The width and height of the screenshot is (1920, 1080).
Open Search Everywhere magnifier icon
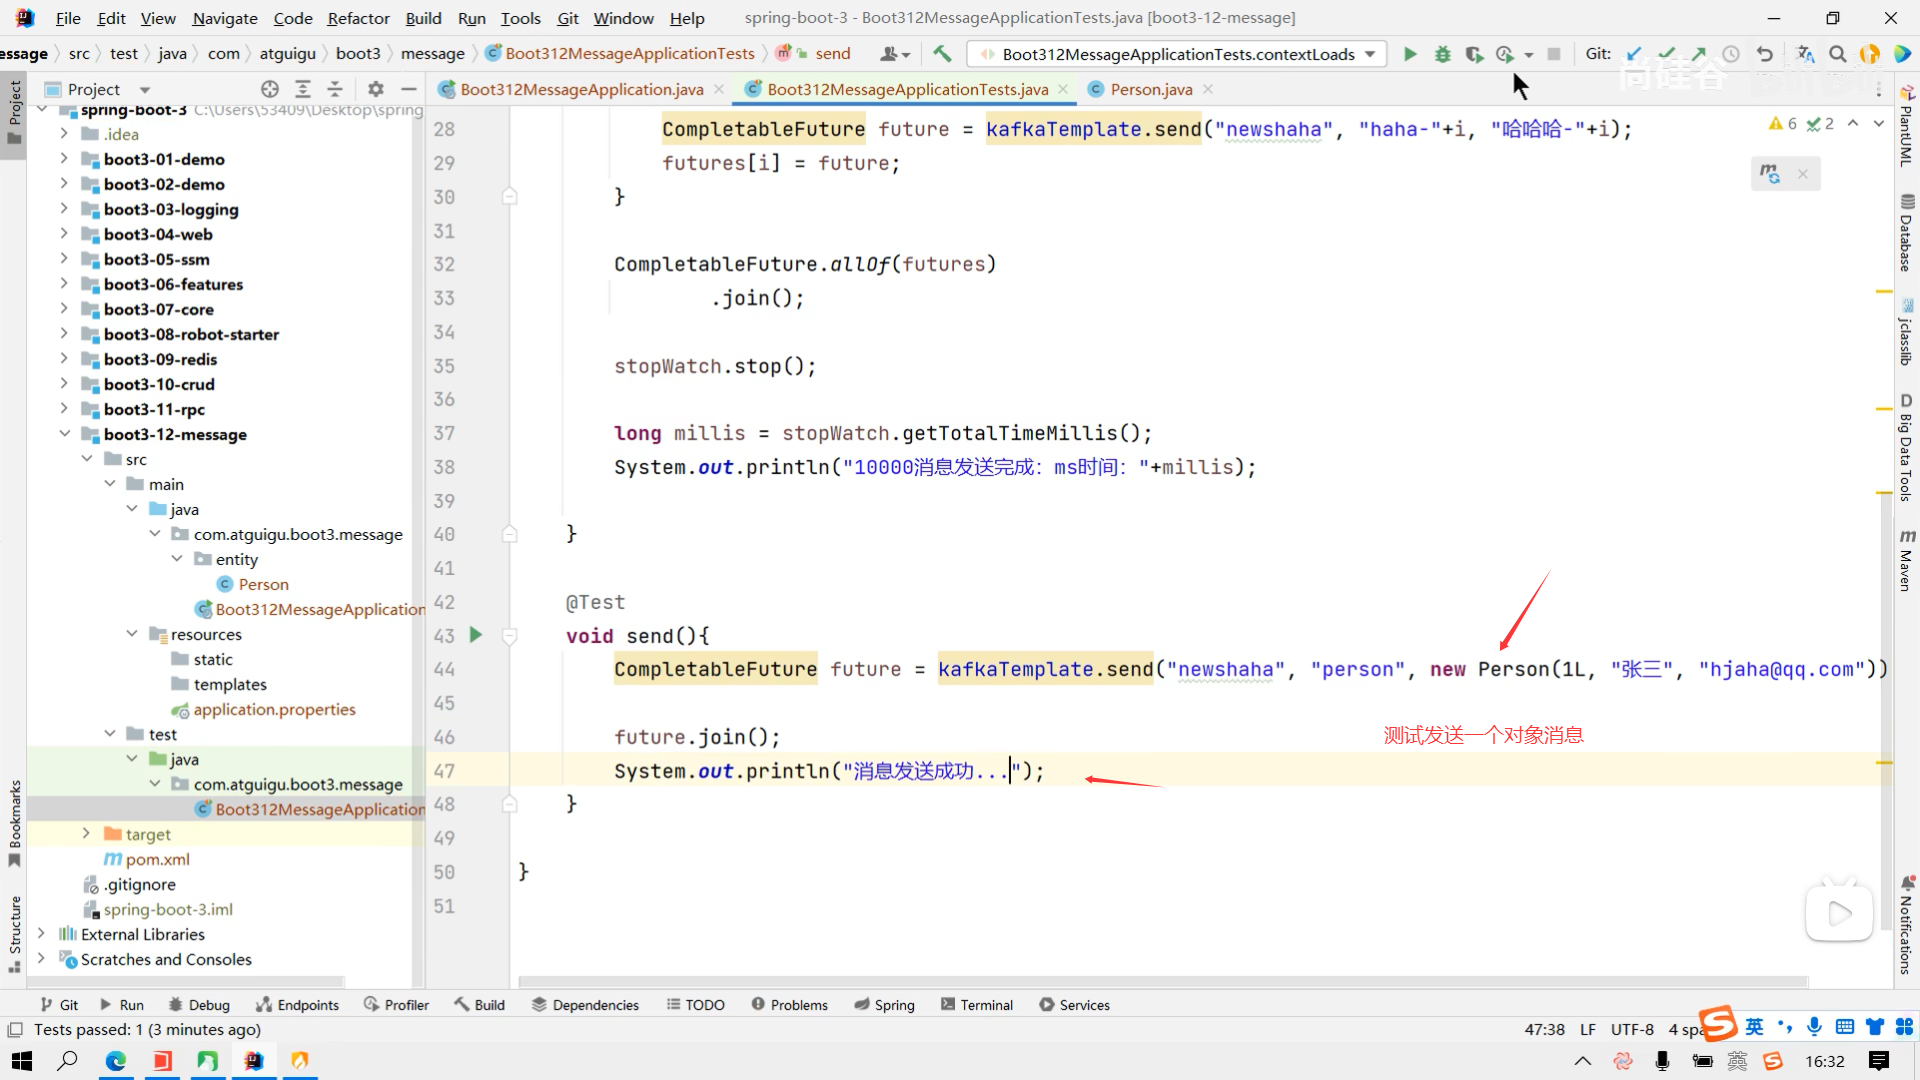[1837, 54]
